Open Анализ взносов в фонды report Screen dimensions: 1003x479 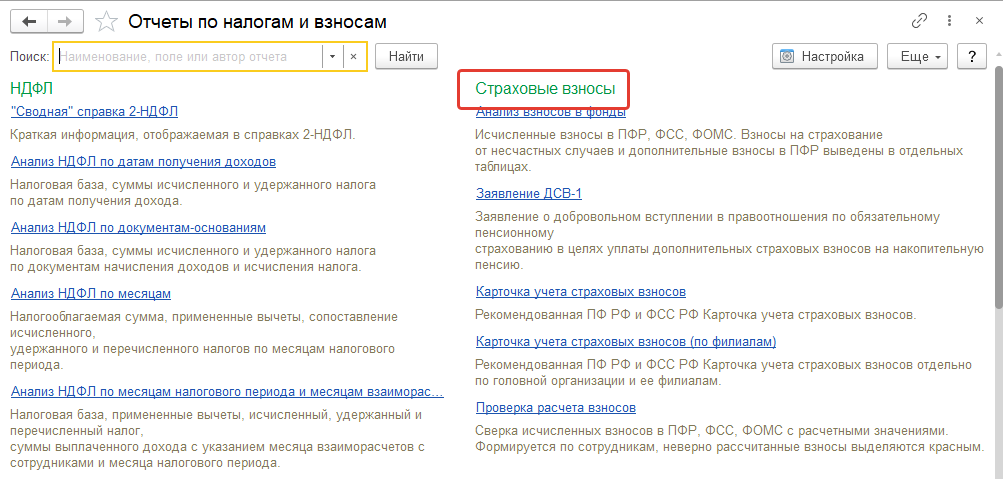[x=551, y=114]
